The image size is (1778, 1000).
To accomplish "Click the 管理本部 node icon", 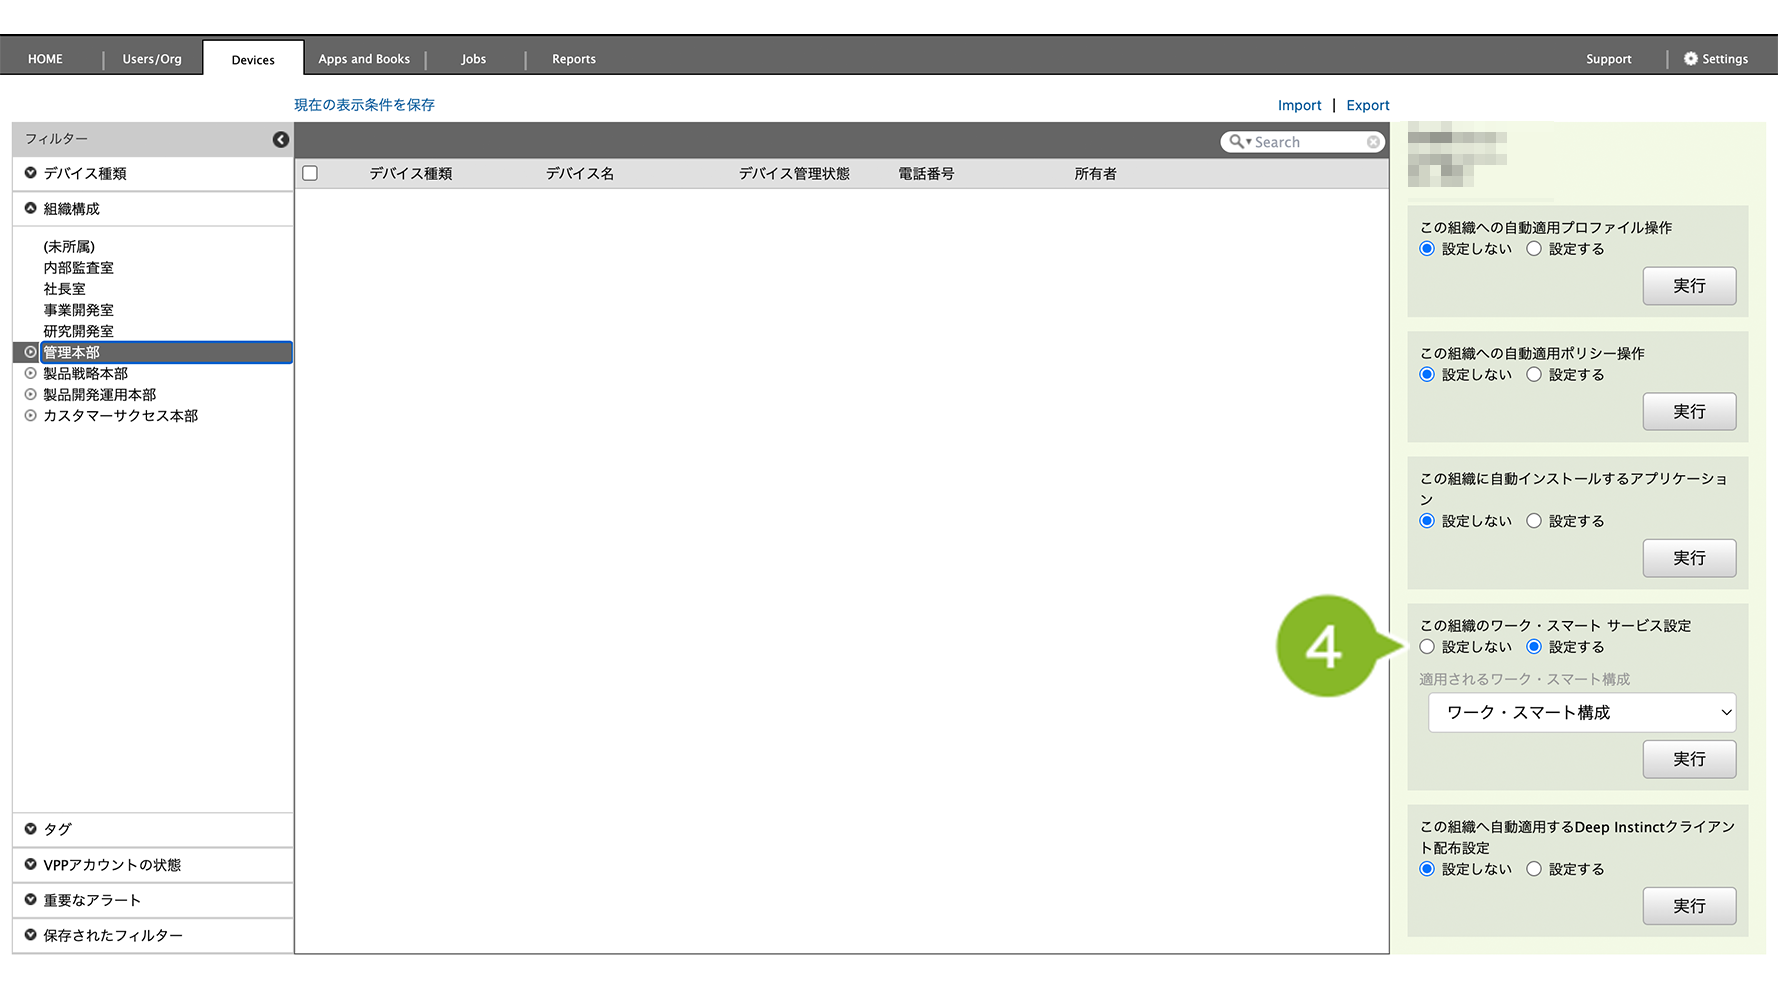I will point(31,352).
